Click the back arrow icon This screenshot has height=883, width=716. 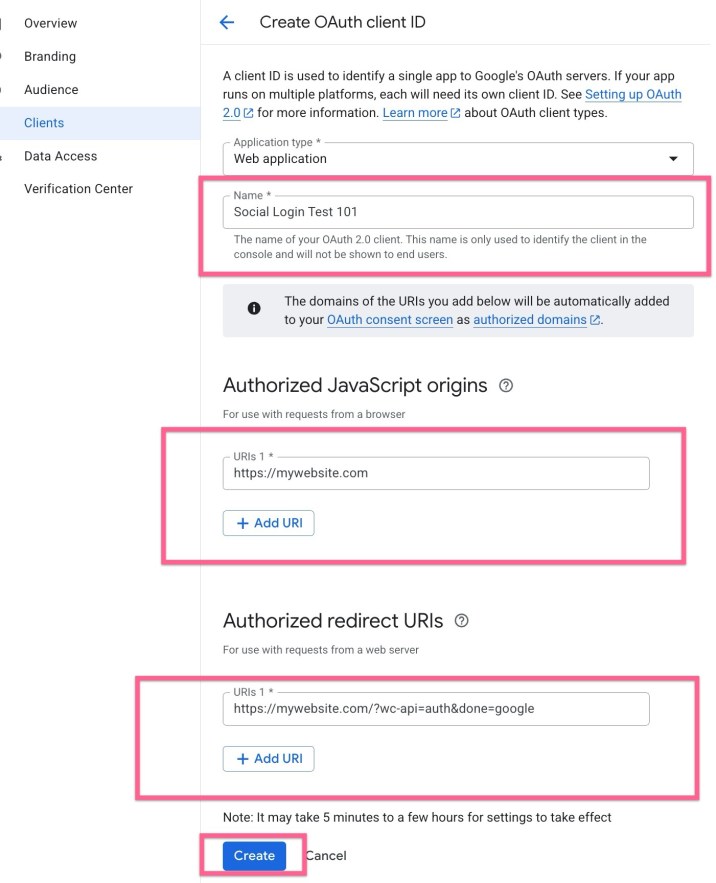tap(227, 22)
